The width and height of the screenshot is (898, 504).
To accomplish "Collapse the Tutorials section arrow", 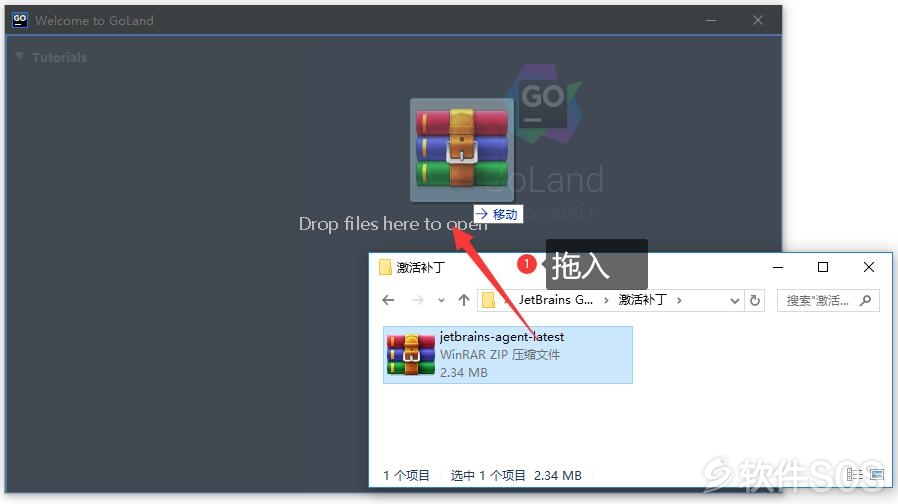I will click(19, 56).
